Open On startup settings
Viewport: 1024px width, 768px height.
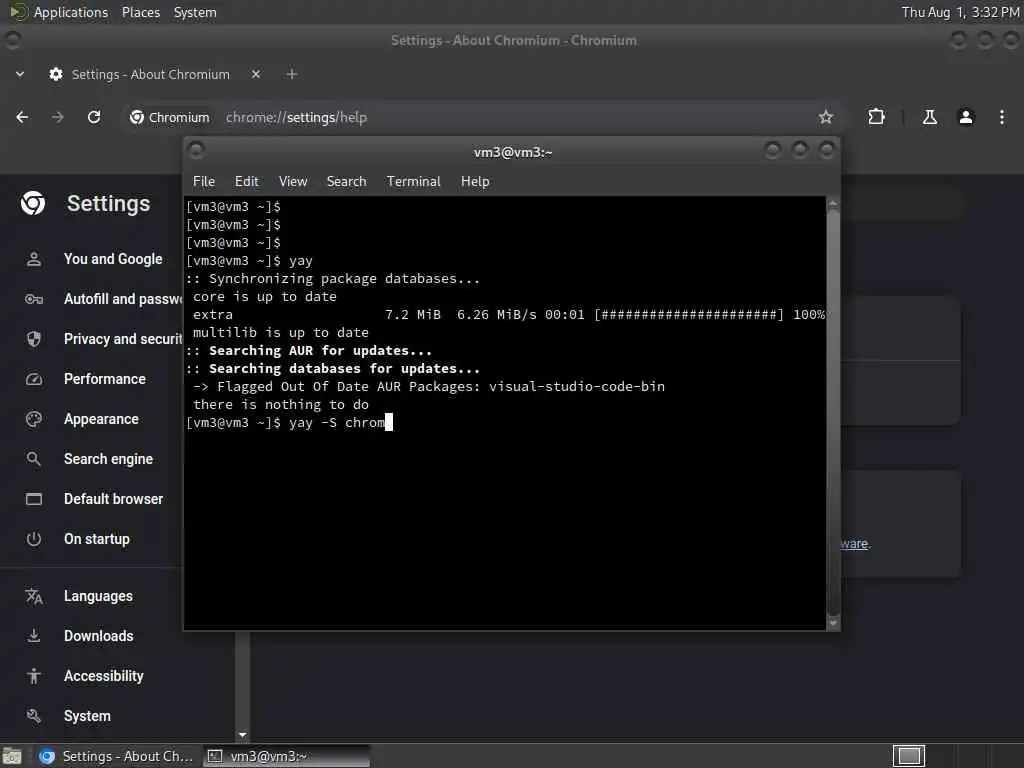tap(97, 539)
